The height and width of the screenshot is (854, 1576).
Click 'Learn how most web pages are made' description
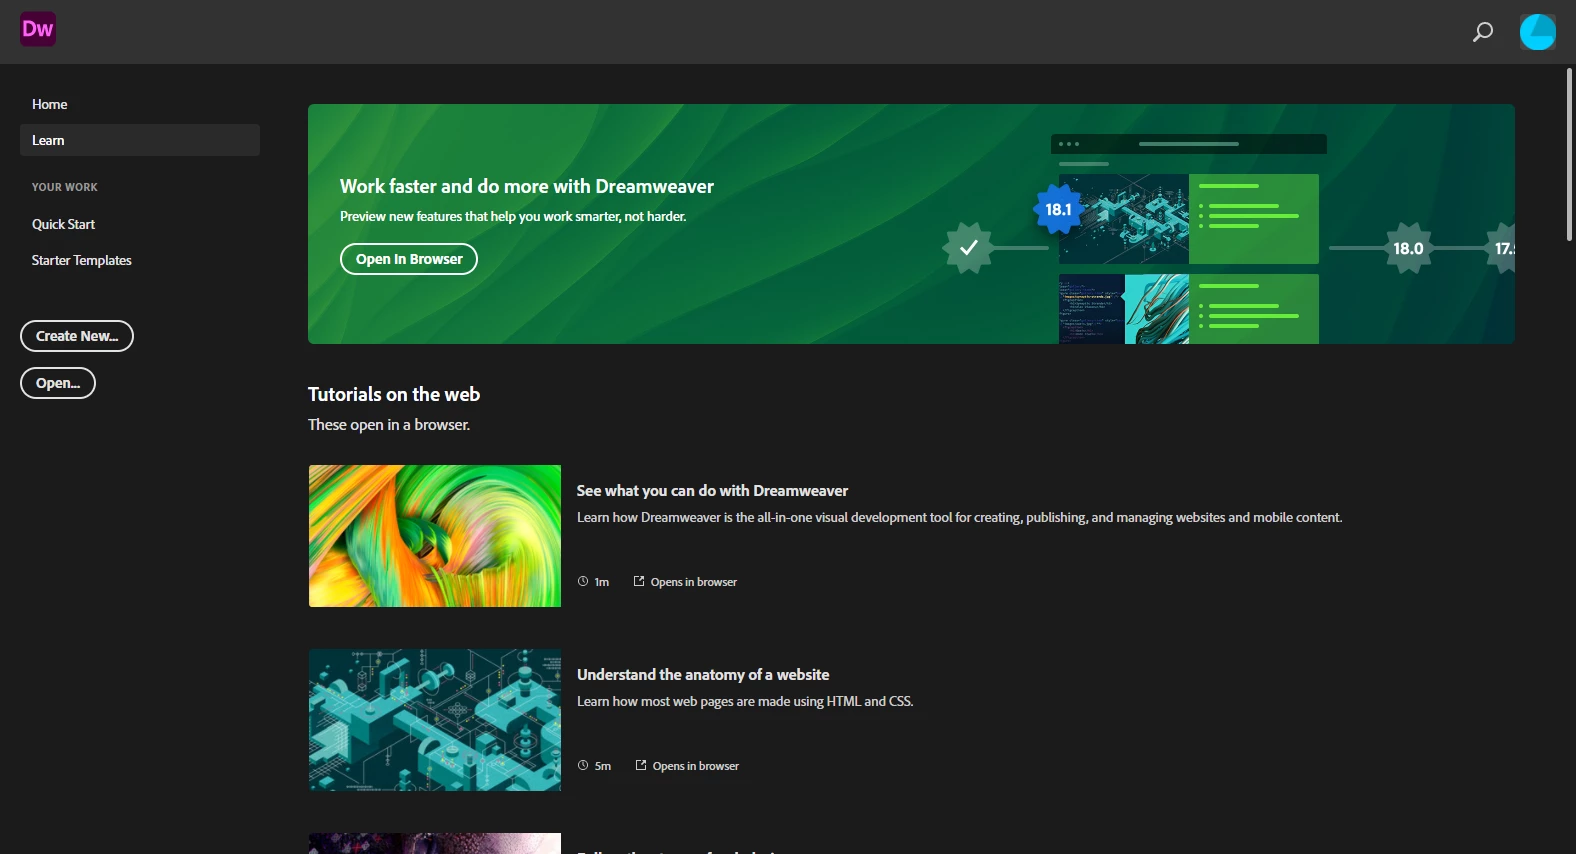[745, 702]
